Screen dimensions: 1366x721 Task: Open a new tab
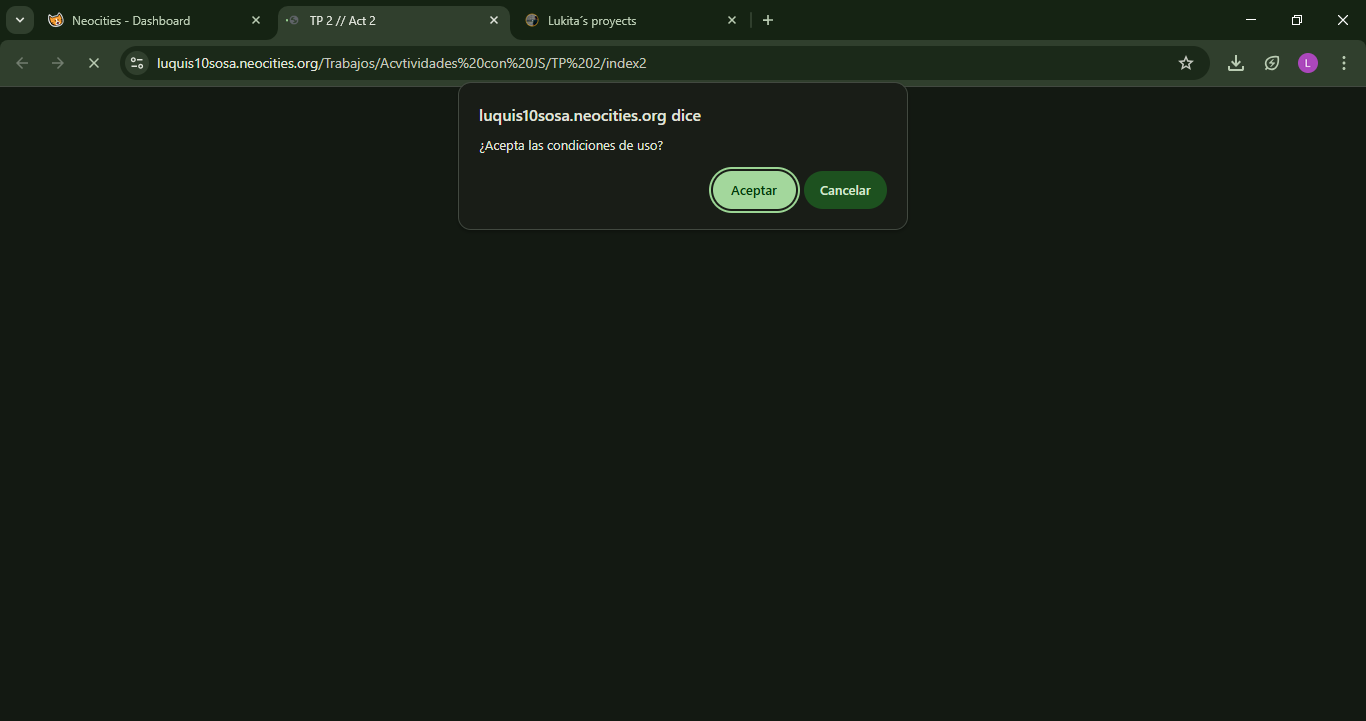tap(768, 20)
